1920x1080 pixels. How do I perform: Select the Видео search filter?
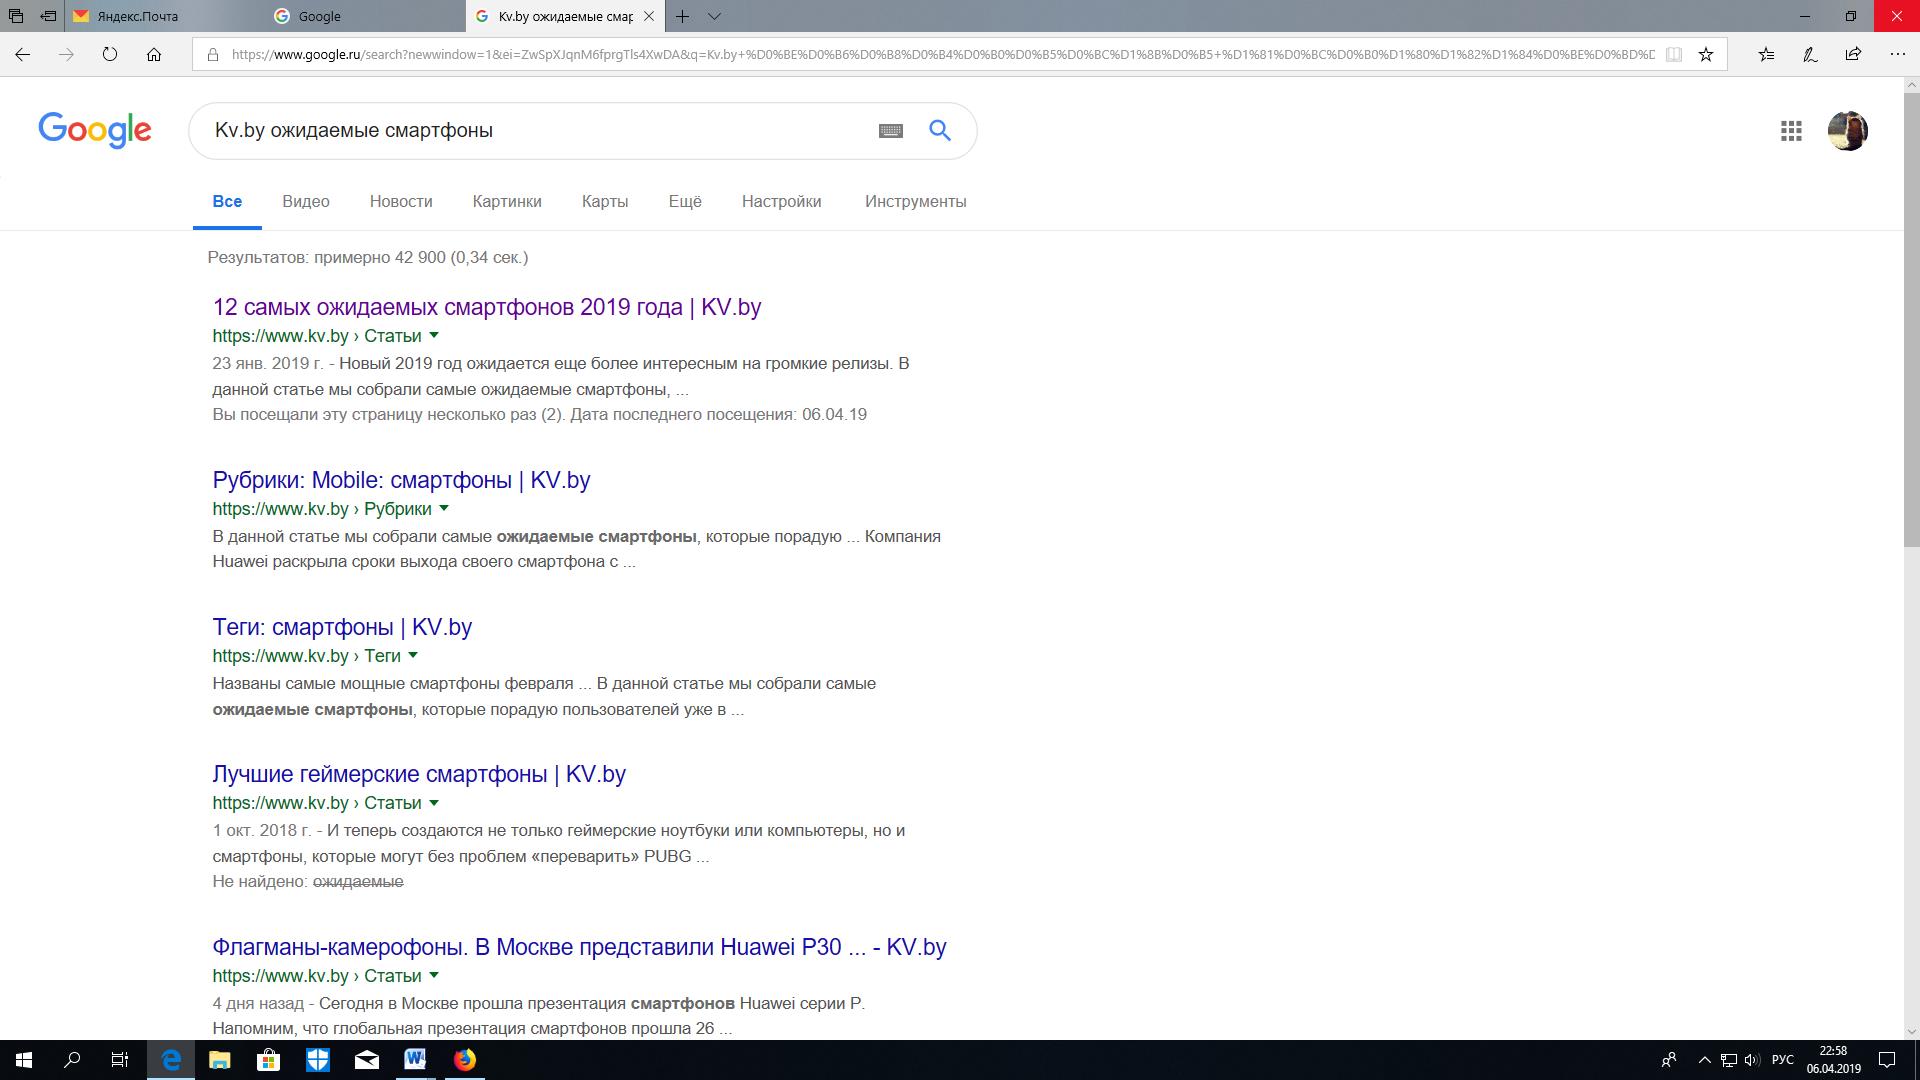point(306,201)
